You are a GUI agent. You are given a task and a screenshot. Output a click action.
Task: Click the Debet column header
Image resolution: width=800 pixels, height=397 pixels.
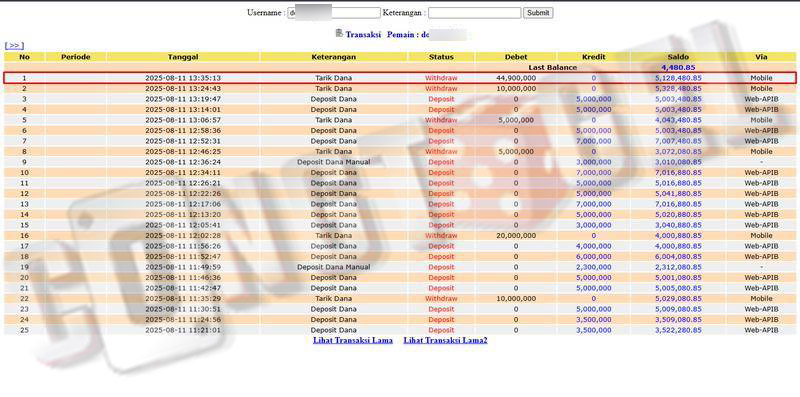pyautogui.click(x=516, y=57)
